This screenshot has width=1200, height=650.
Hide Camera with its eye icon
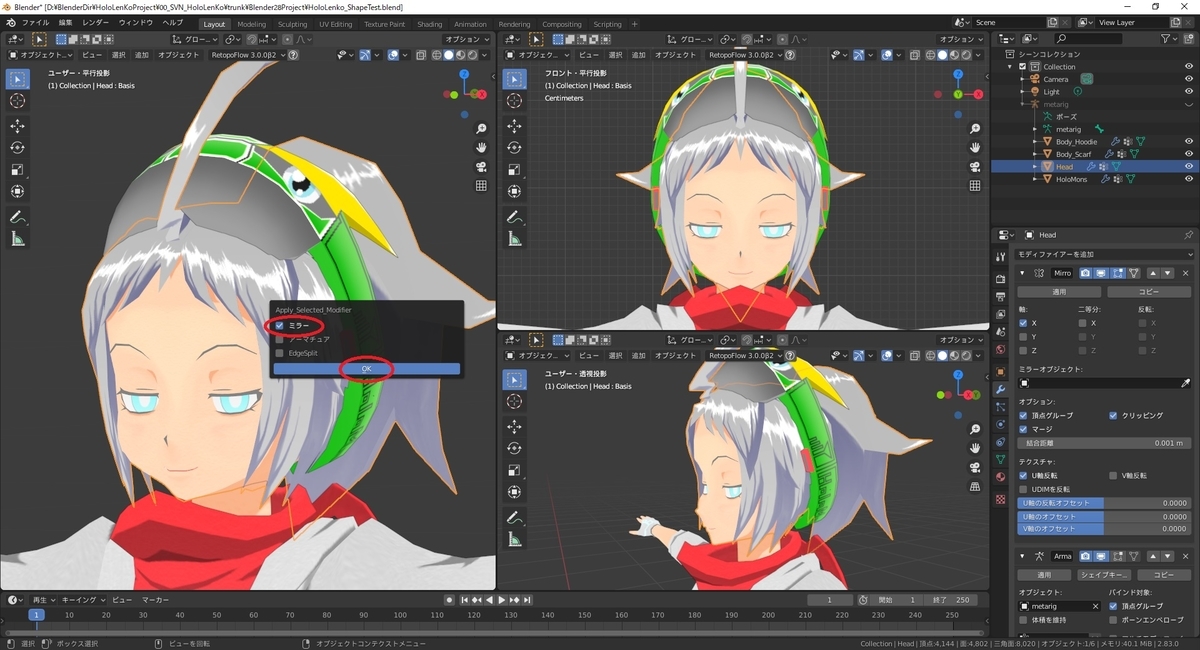pyautogui.click(x=1189, y=79)
